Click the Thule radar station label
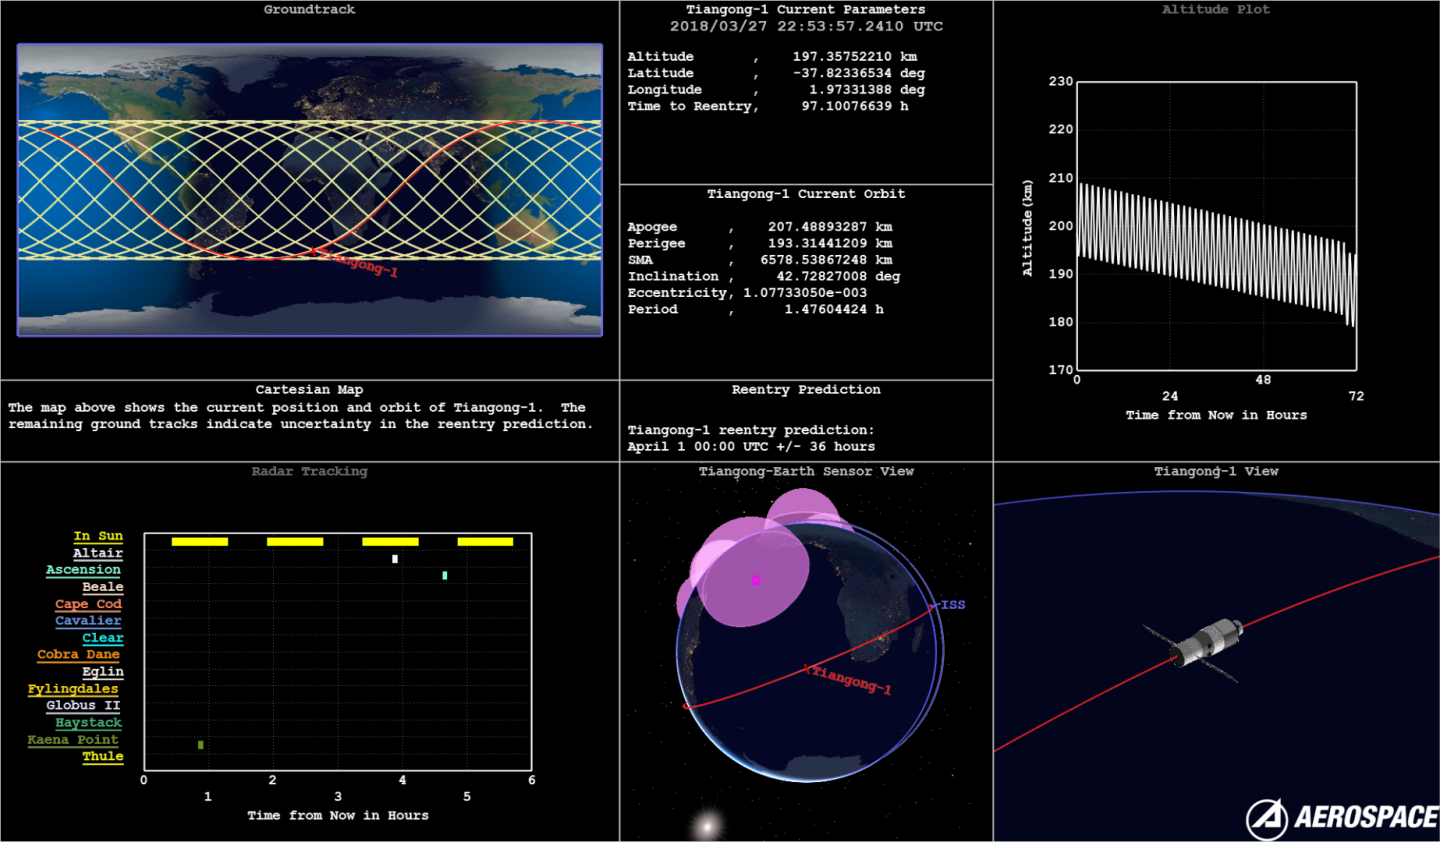Viewport: 1440px width, 842px height. pos(103,757)
